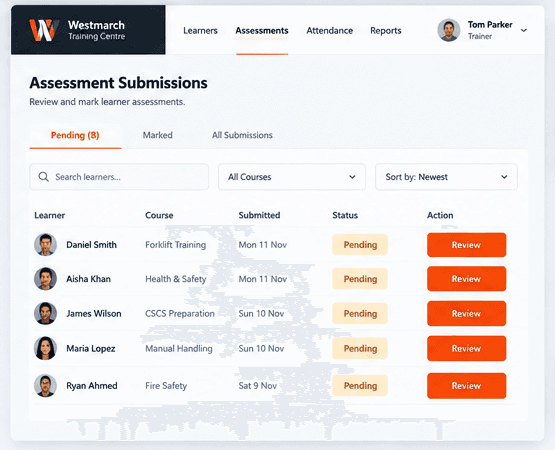Click Maria Lopez's Pending status badge
Screen dimensions: 555x450
360,348
